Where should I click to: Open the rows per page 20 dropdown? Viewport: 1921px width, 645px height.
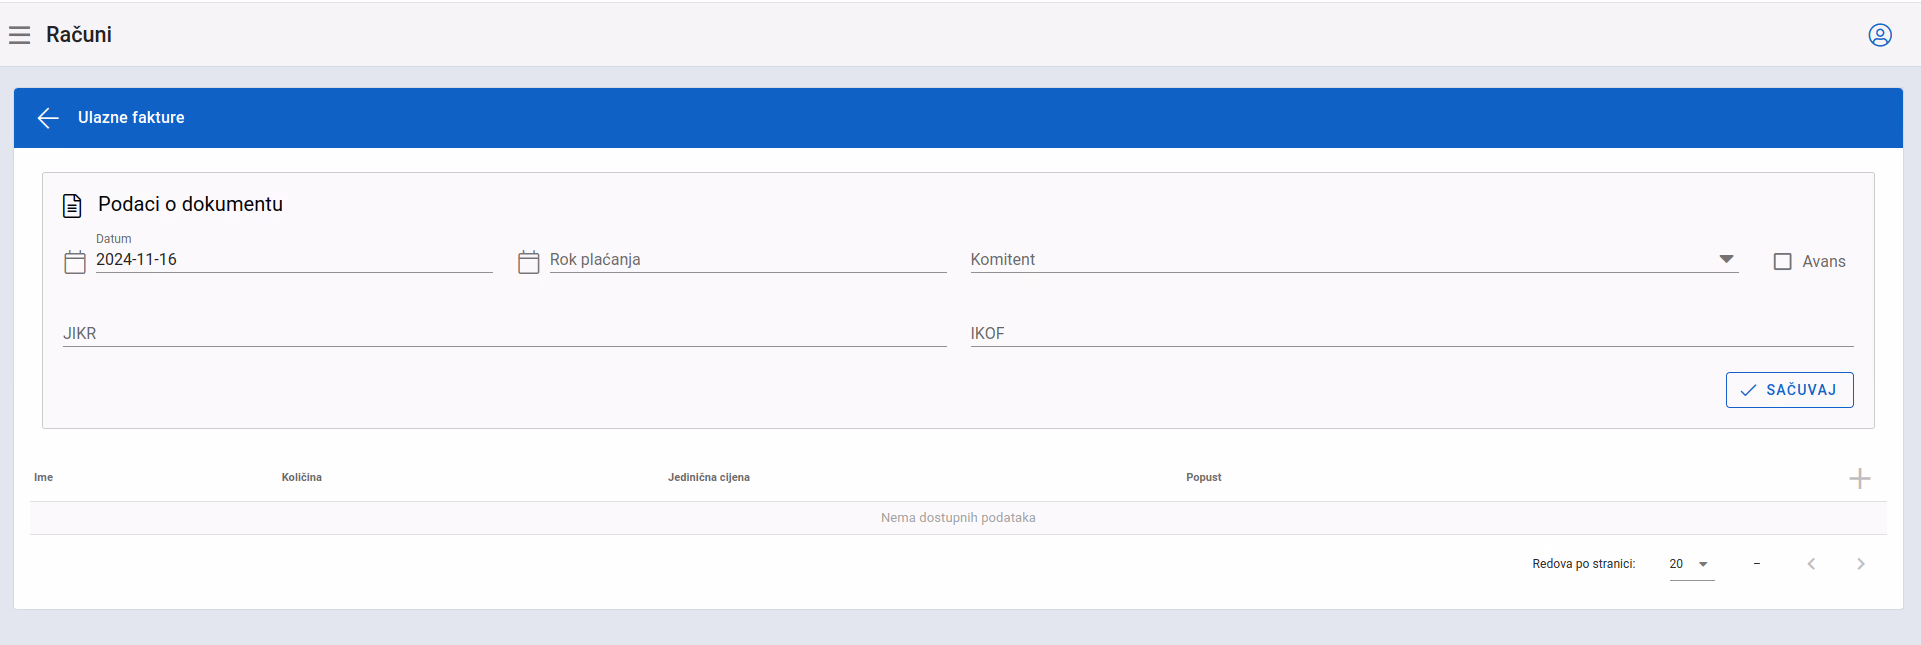pyautogui.click(x=1692, y=564)
